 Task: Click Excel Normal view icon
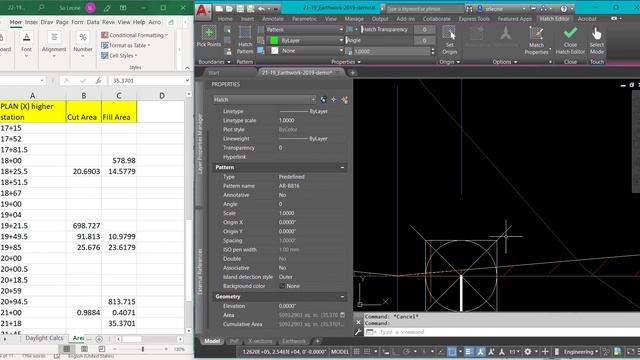[67, 349]
